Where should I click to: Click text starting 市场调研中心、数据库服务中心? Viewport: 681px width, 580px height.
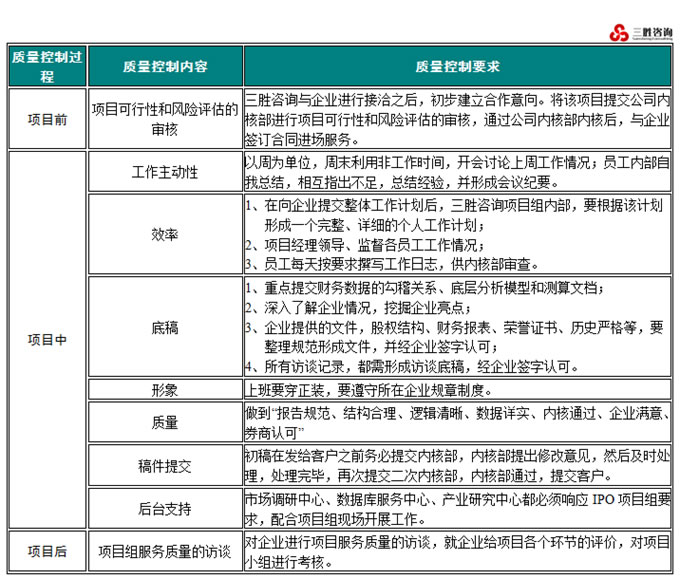[457, 509]
